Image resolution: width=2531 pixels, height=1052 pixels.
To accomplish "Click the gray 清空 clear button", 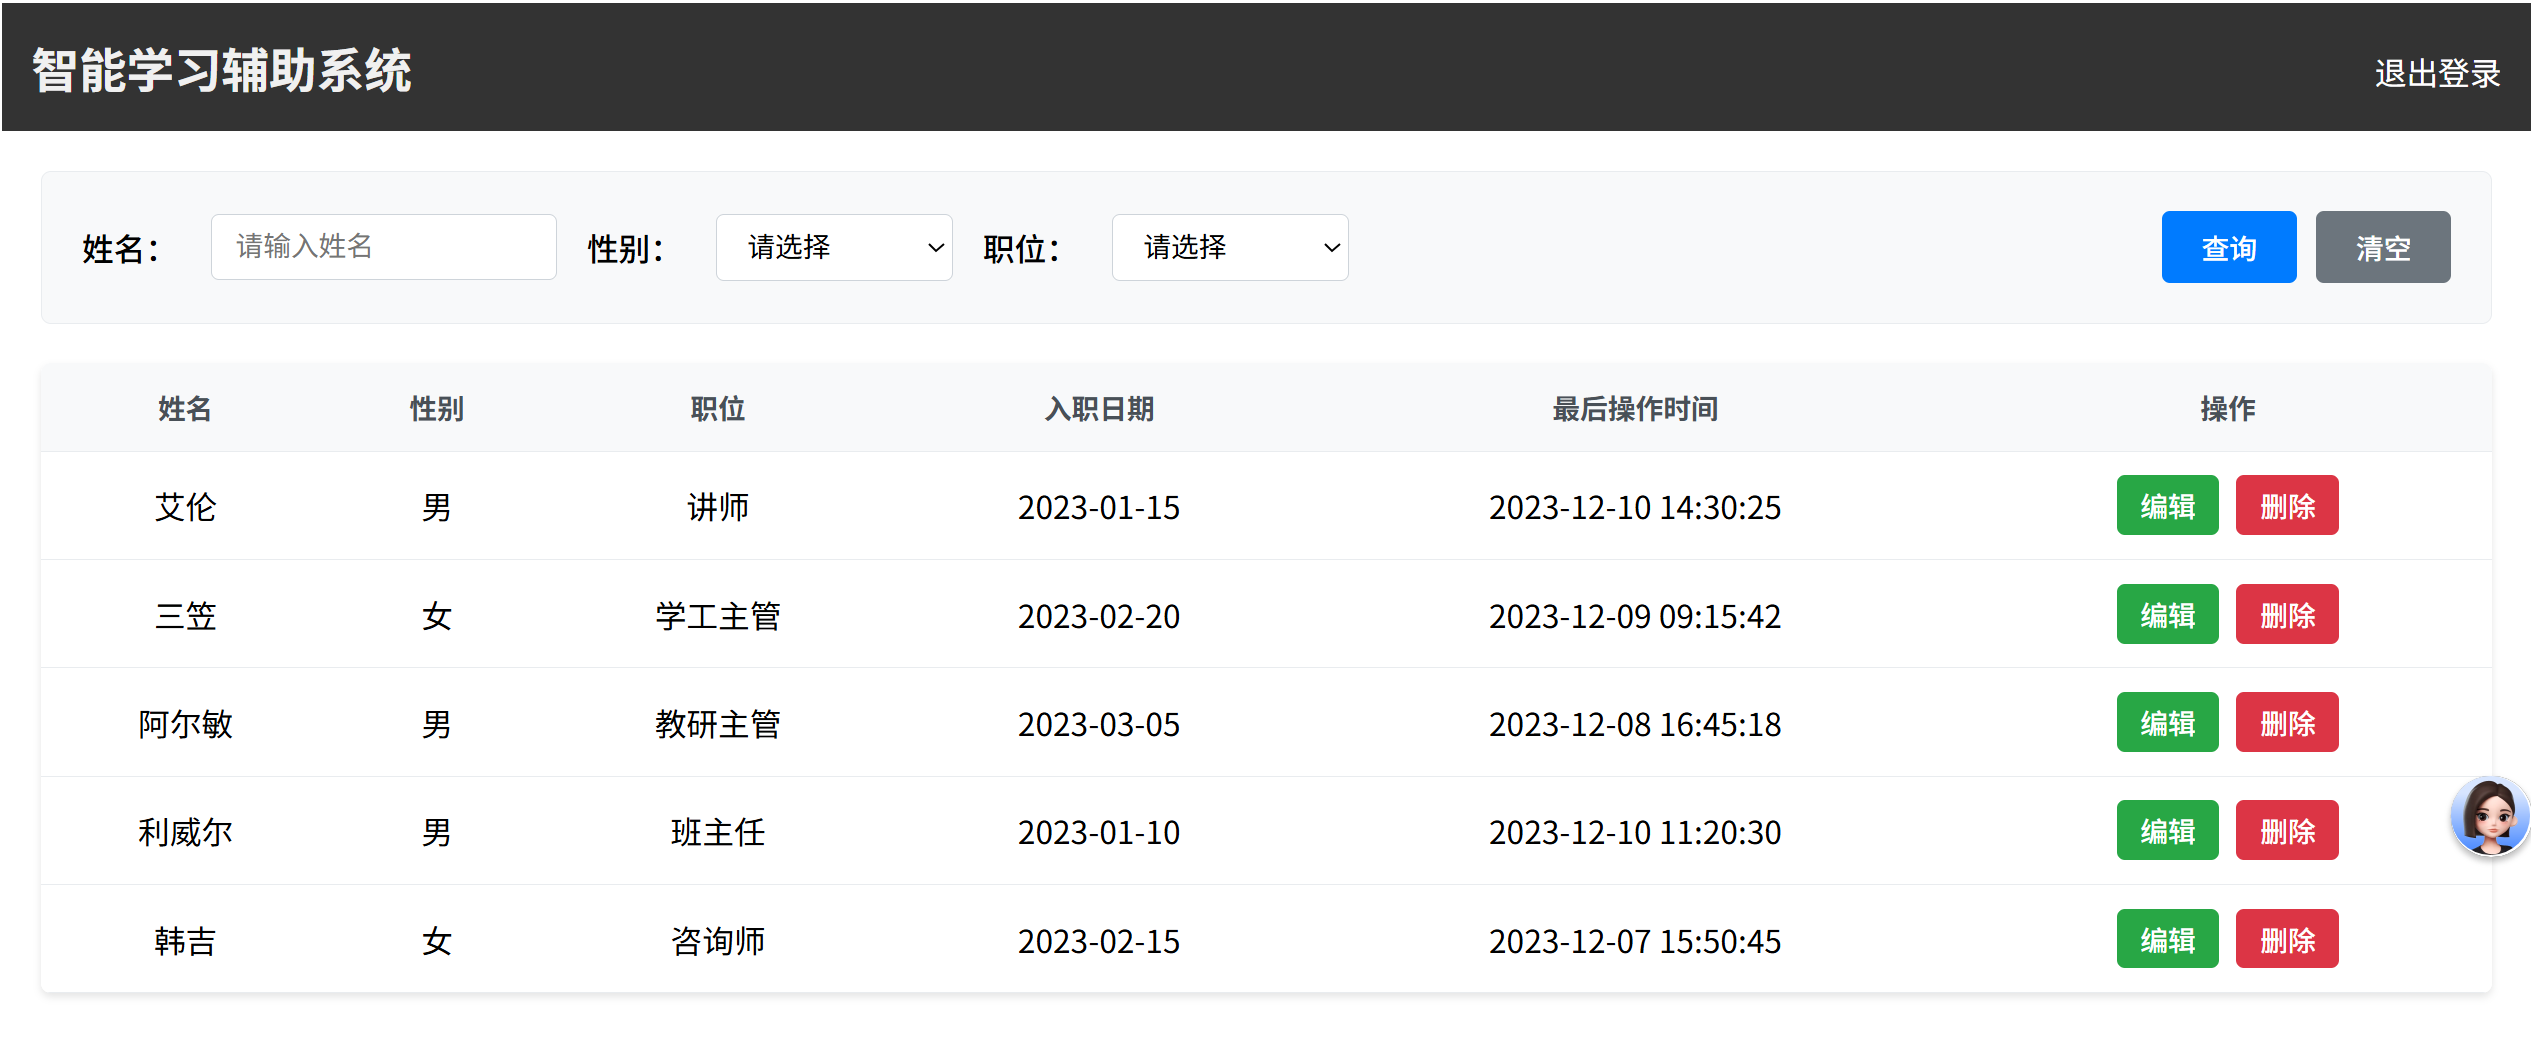I will 2383,247.
